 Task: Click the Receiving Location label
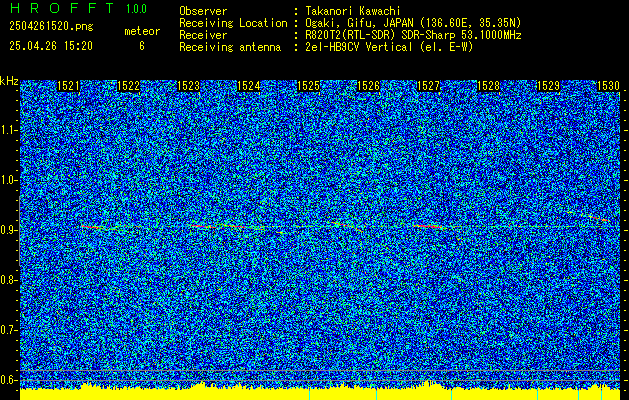pos(233,23)
